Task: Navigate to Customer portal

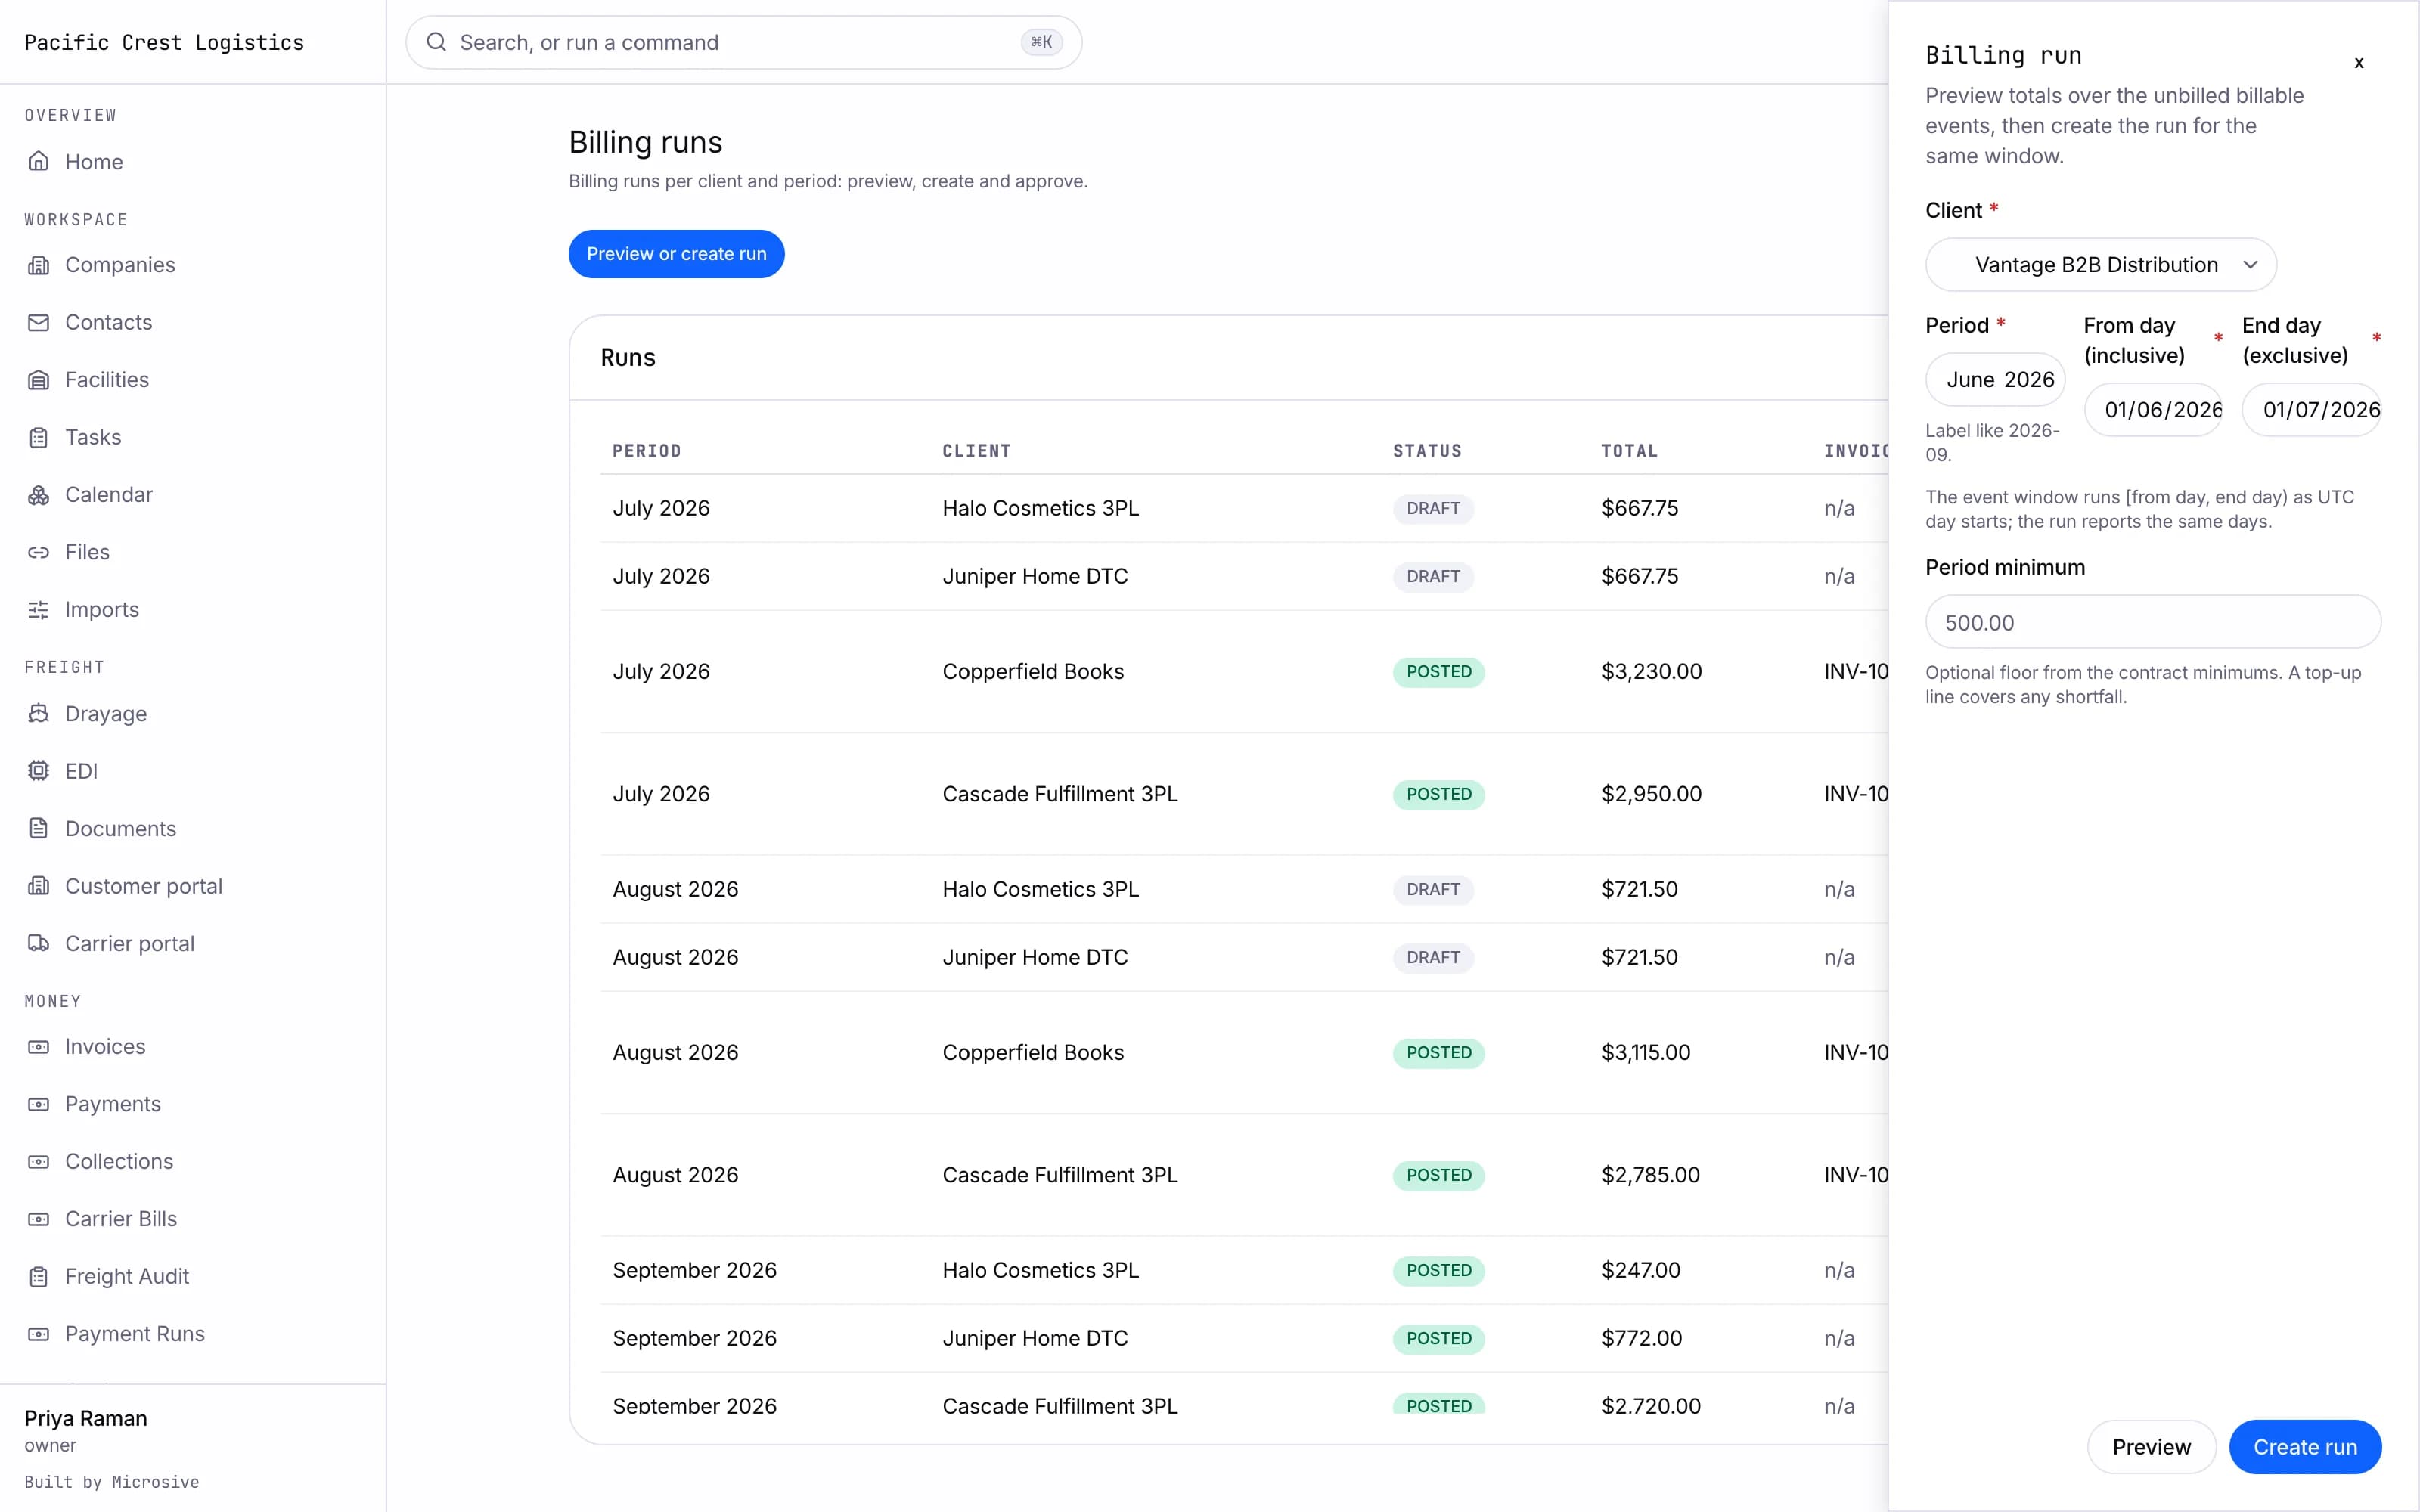Action: pos(143,886)
